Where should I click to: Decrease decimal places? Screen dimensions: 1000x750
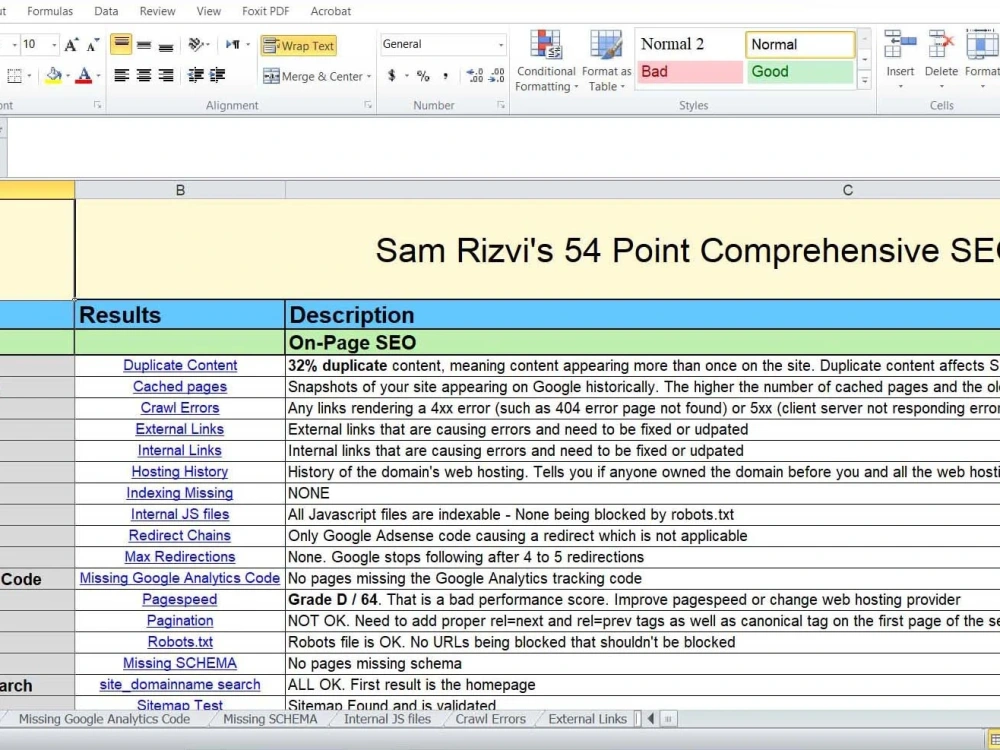point(497,76)
